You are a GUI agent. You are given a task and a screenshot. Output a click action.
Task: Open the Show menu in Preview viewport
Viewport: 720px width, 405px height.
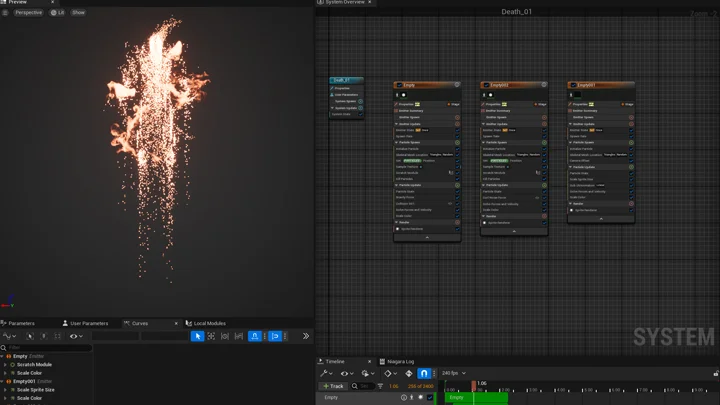click(x=78, y=12)
